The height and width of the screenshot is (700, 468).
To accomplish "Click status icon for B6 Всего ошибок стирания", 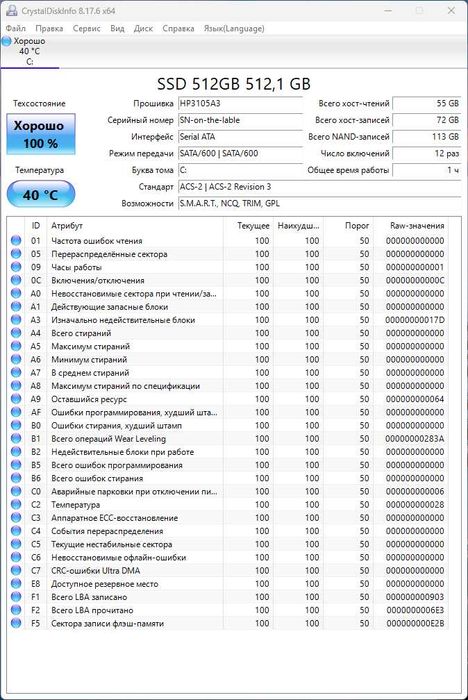I will tap(16, 478).
